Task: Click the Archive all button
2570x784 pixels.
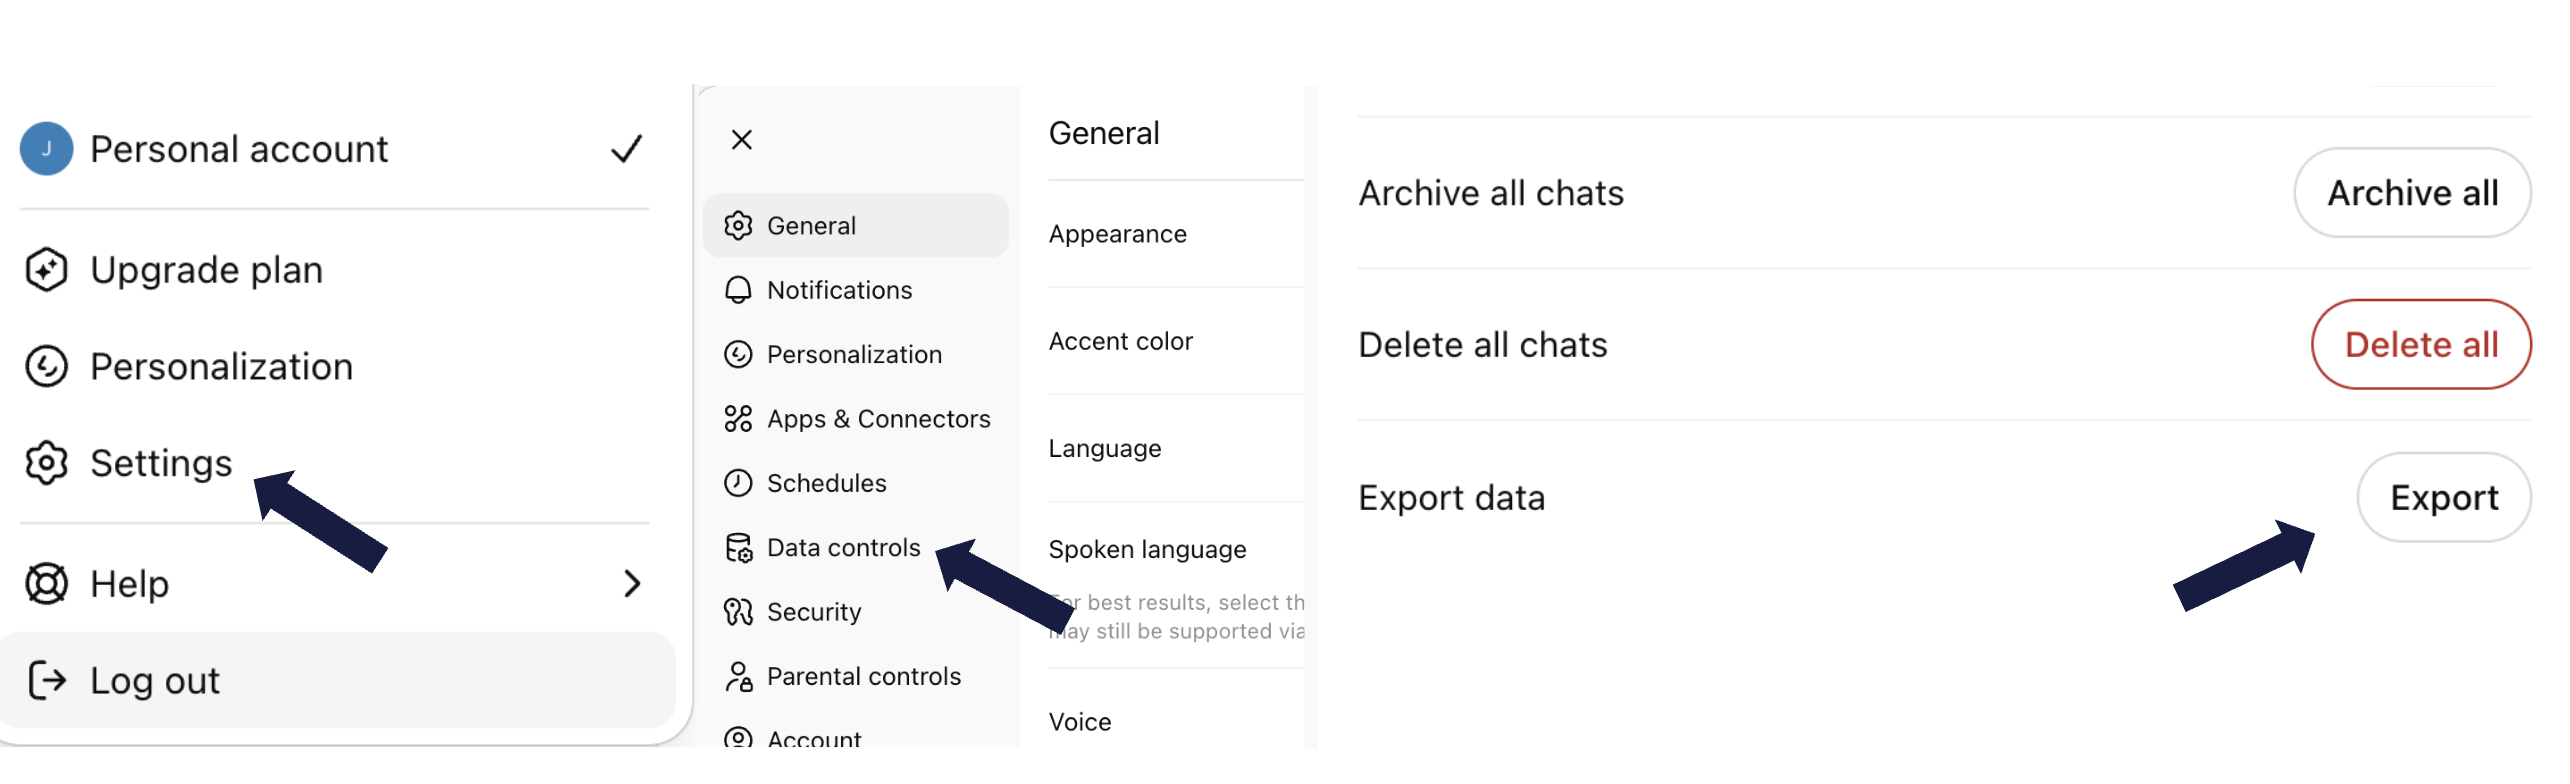Action: pos(2413,193)
